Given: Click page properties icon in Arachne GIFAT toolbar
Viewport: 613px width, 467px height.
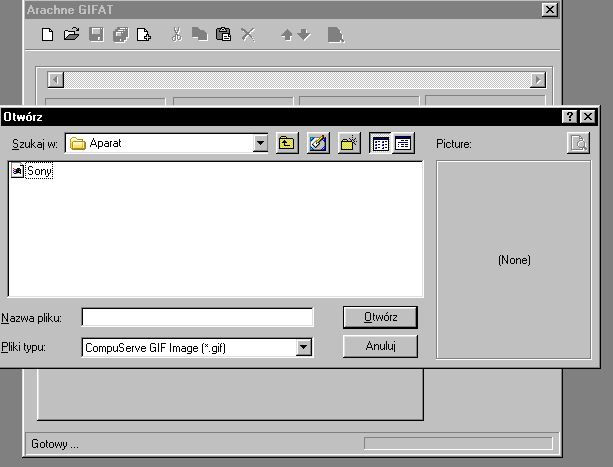Looking at the screenshot, I should coord(336,35).
